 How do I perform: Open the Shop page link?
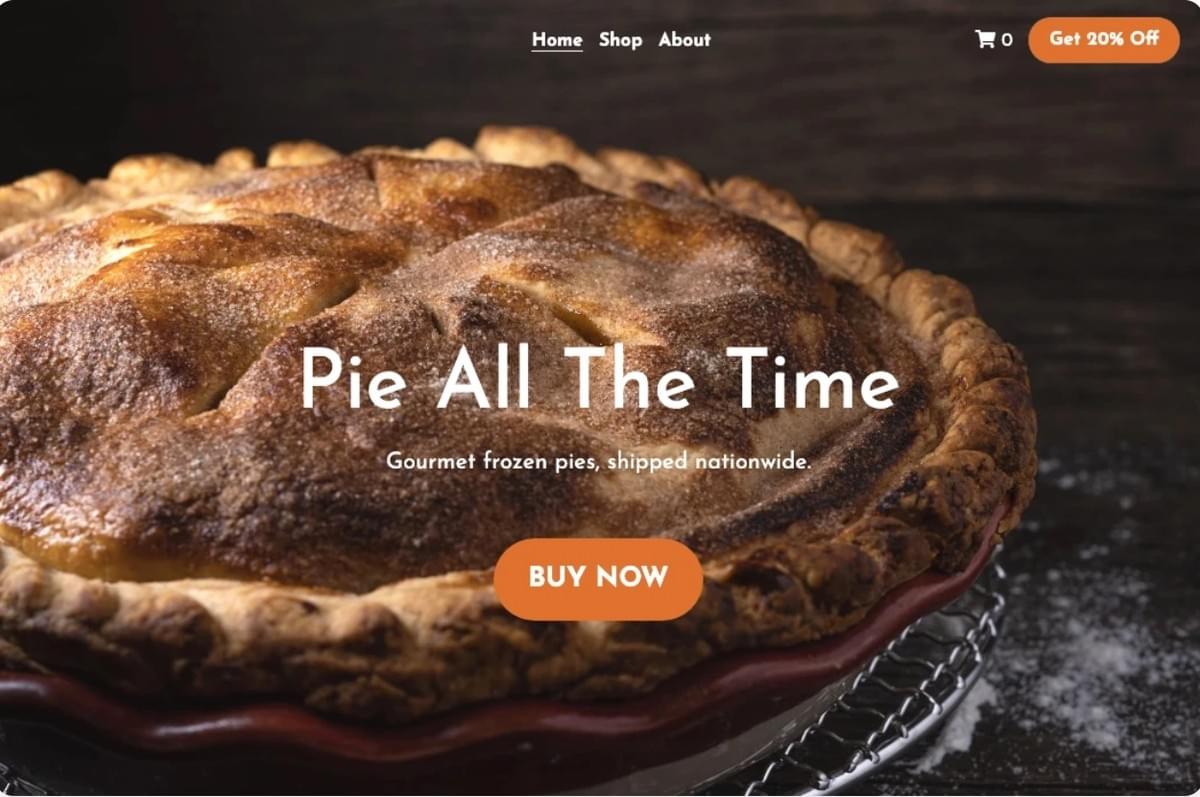620,40
